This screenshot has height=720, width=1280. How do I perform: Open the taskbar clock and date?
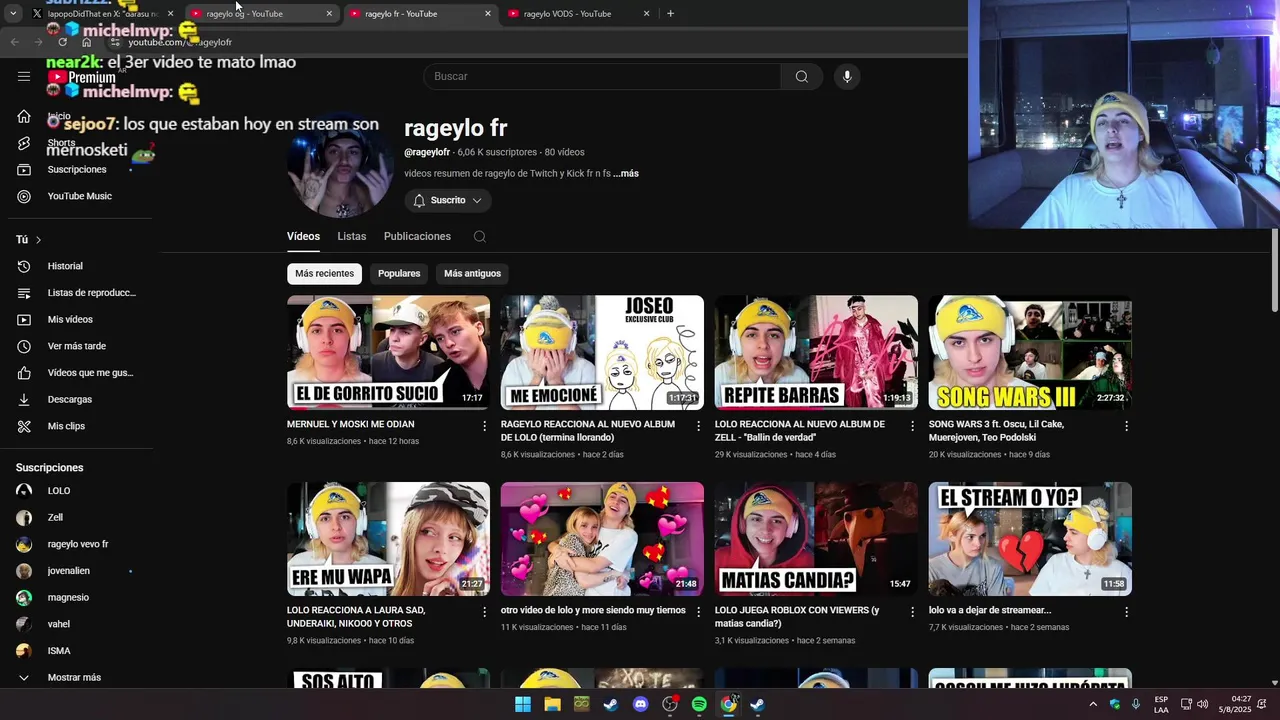pyautogui.click(x=1235, y=704)
